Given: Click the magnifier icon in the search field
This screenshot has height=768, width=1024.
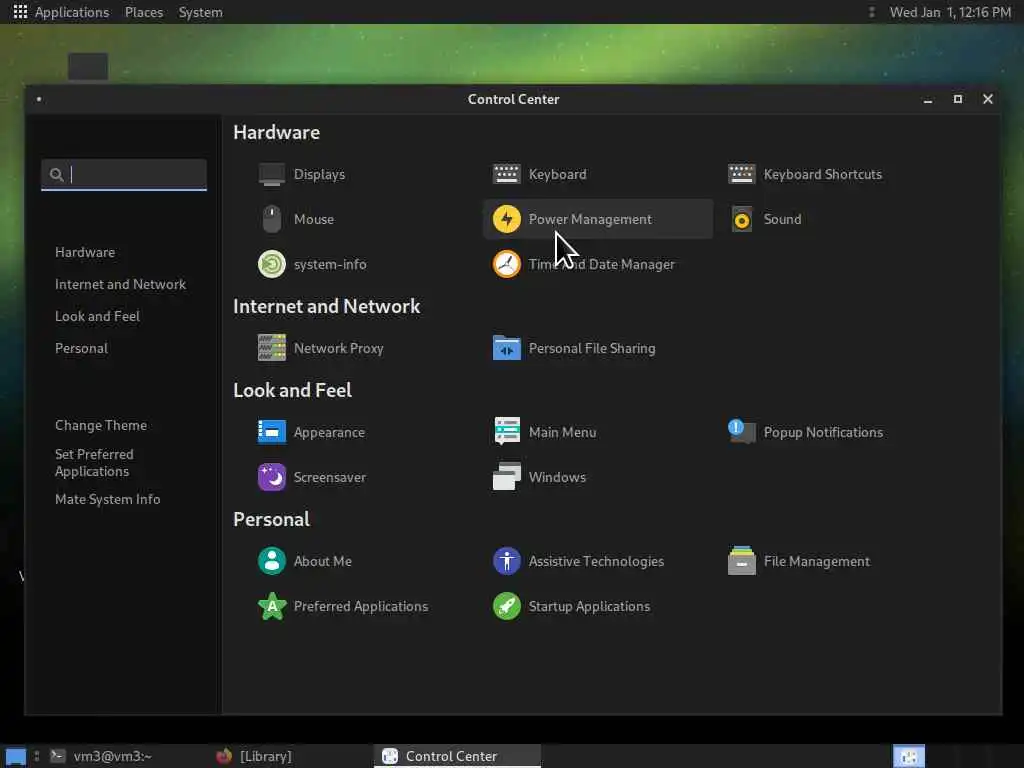Looking at the screenshot, I should click(57, 174).
